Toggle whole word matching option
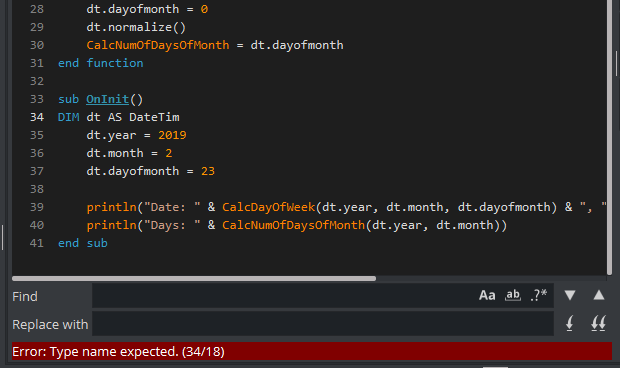620x368 pixels. [x=513, y=295]
